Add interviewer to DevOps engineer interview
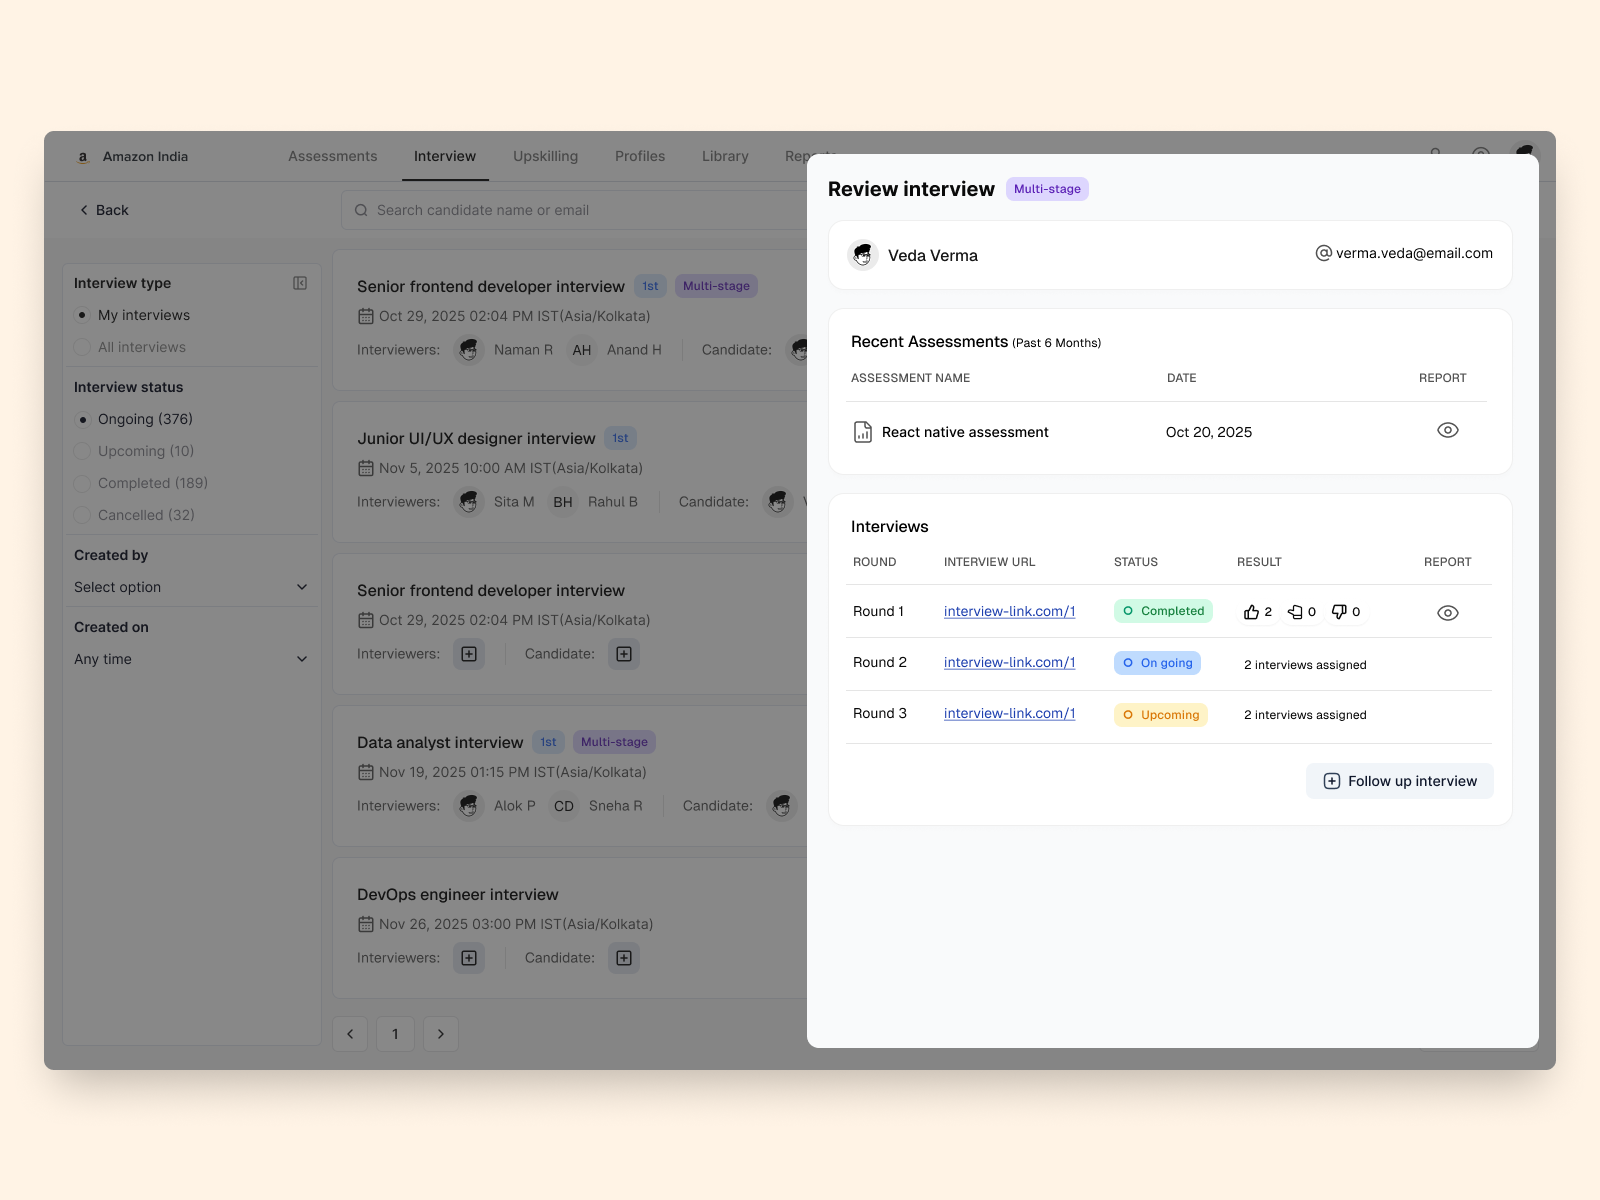 pos(468,957)
